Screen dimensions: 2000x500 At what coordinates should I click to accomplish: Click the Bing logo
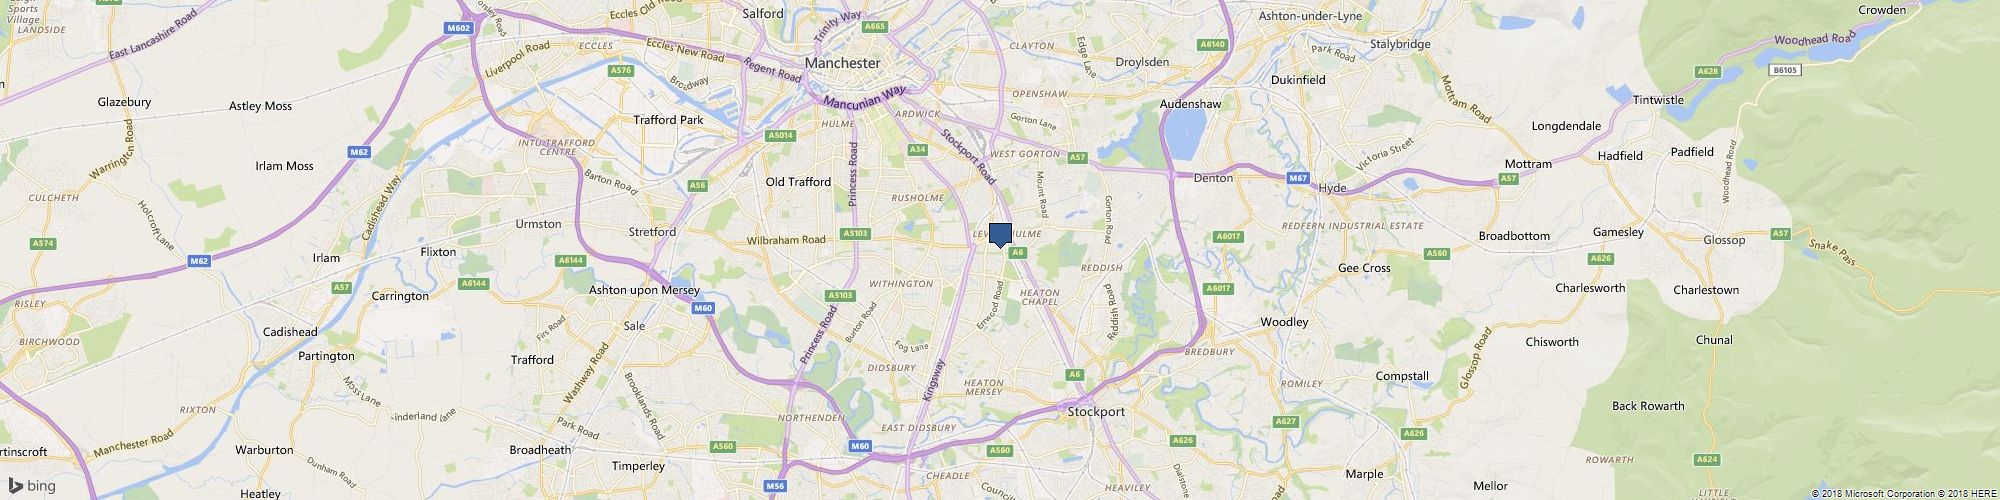31,486
